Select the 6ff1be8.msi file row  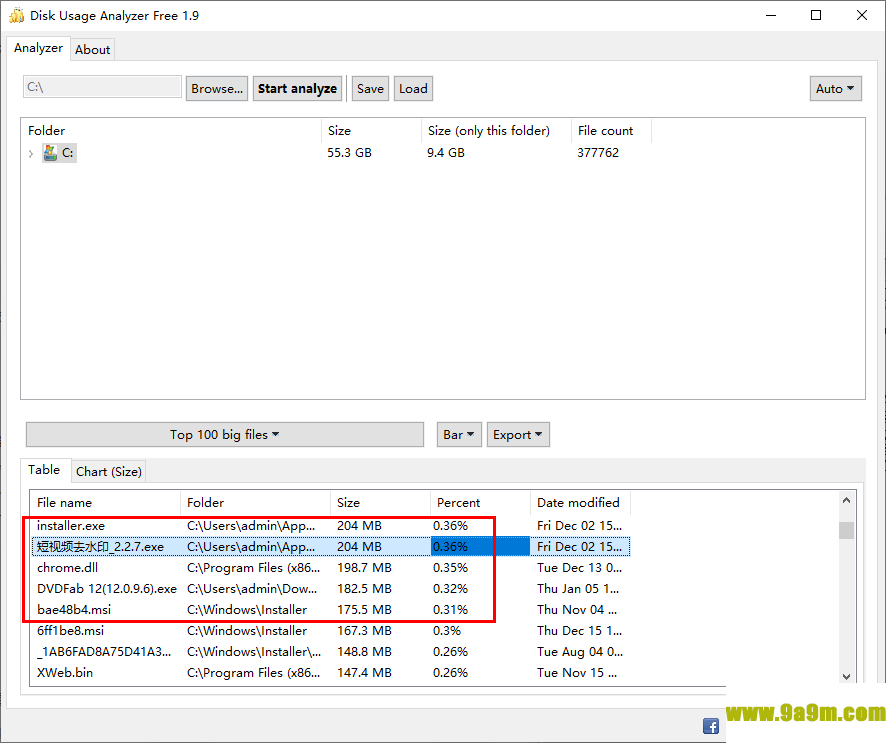tap(331, 630)
